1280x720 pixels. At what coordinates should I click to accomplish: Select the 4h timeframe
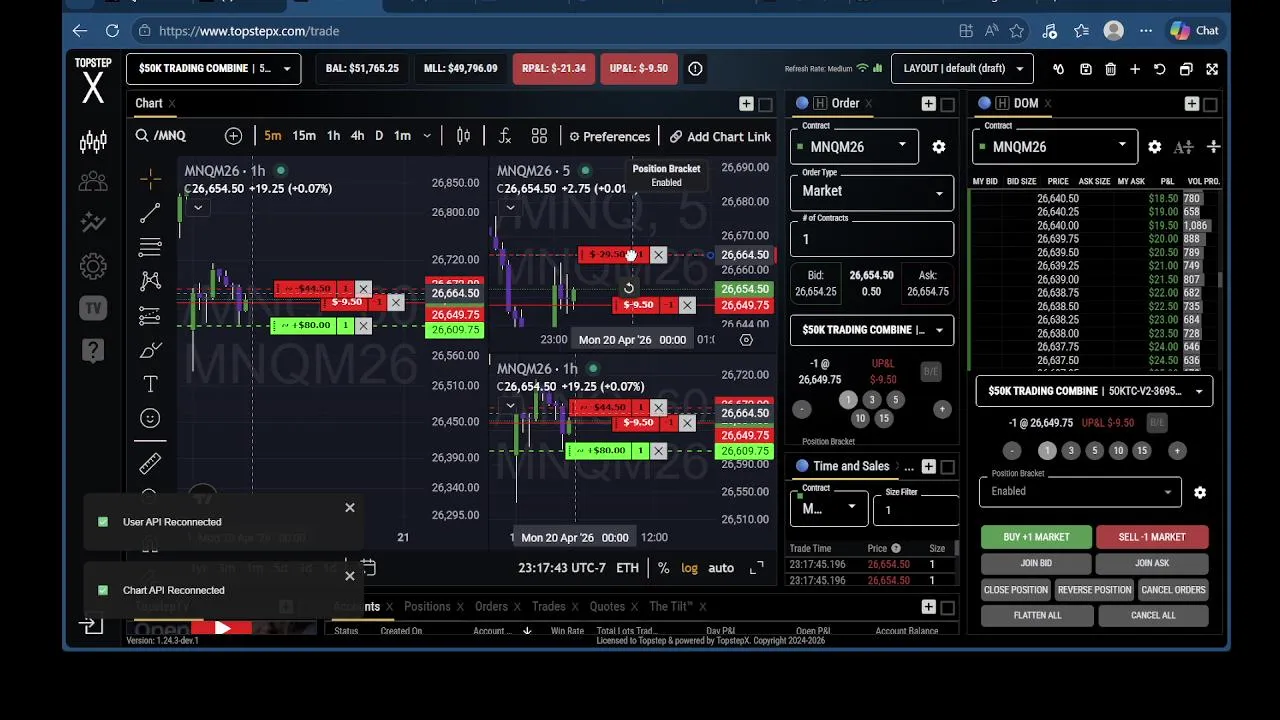(x=357, y=136)
